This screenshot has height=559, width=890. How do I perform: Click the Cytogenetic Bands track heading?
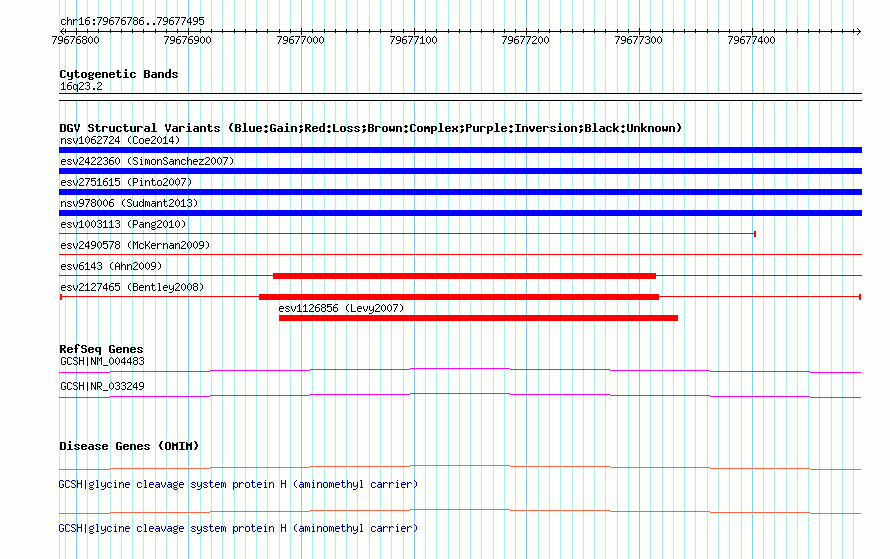pyautogui.click(x=119, y=74)
